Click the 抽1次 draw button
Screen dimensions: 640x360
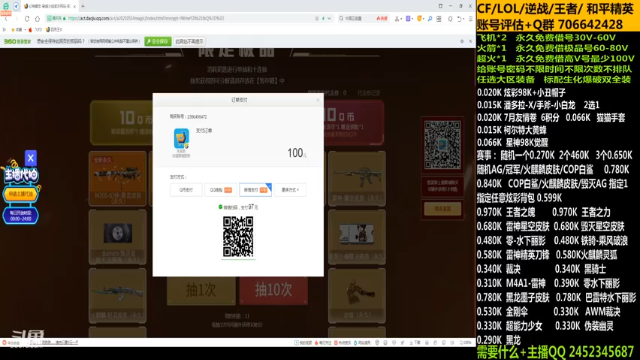tap(201, 290)
